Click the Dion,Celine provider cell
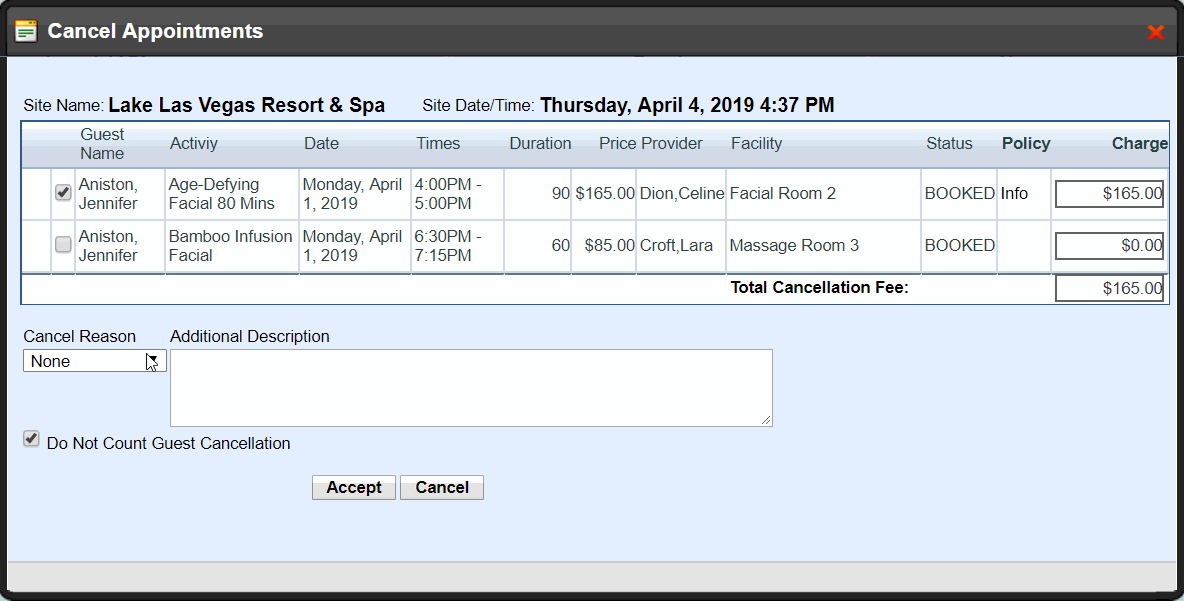The width and height of the screenshot is (1184, 601). tap(682, 193)
